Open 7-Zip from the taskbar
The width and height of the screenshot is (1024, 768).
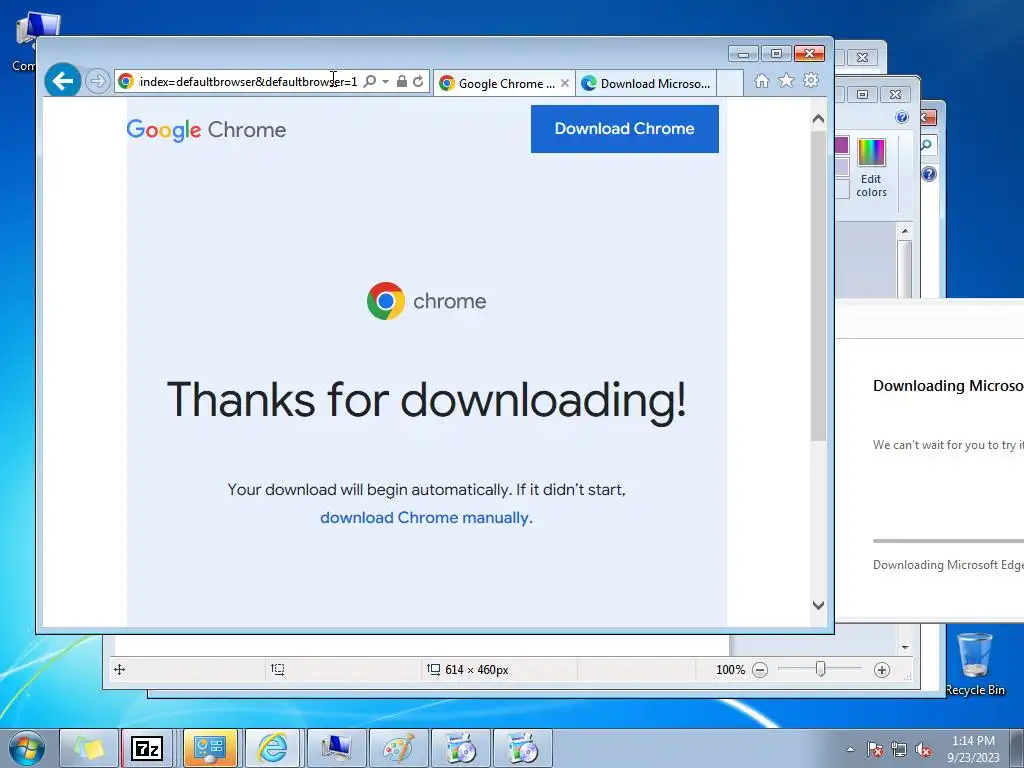tap(147, 748)
